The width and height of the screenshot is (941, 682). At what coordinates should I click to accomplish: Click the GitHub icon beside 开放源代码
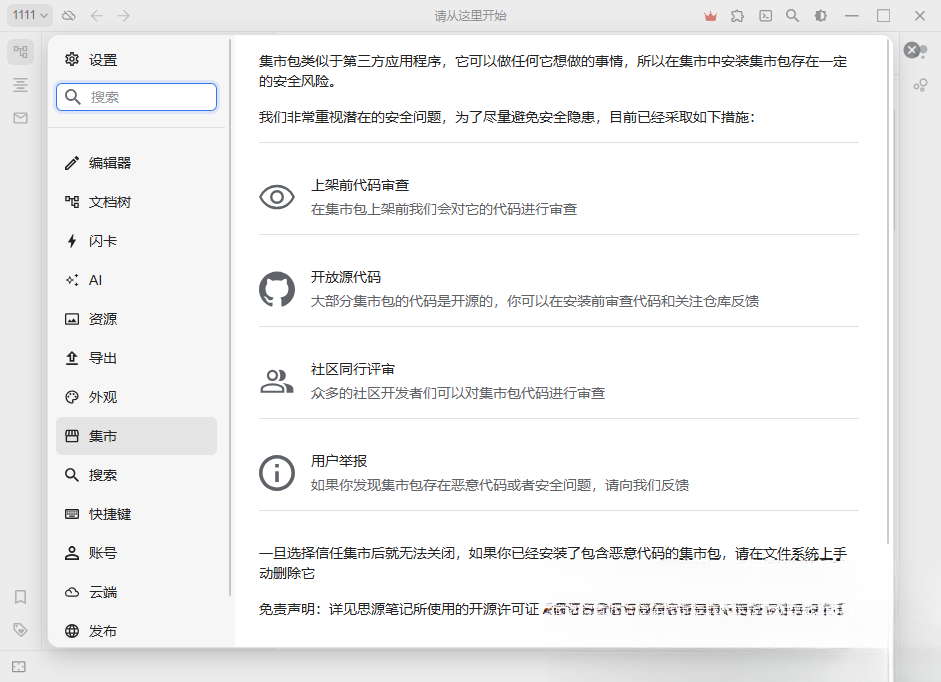click(277, 289)
